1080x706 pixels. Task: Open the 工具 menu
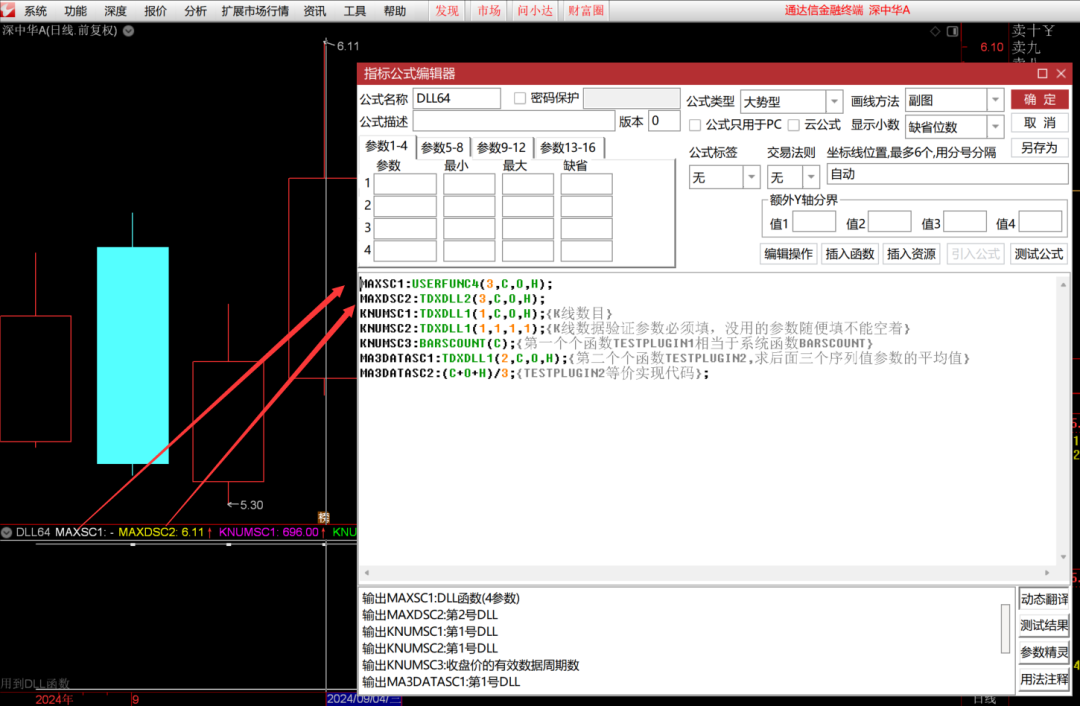tap(355, 10)
